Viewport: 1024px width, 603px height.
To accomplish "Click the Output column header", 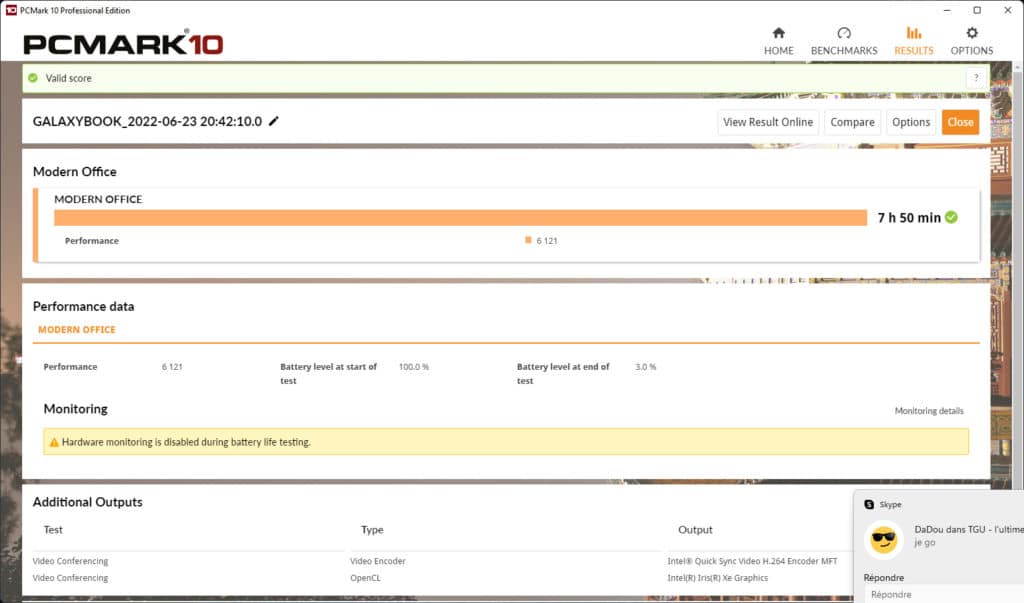I will click(695, 530).
